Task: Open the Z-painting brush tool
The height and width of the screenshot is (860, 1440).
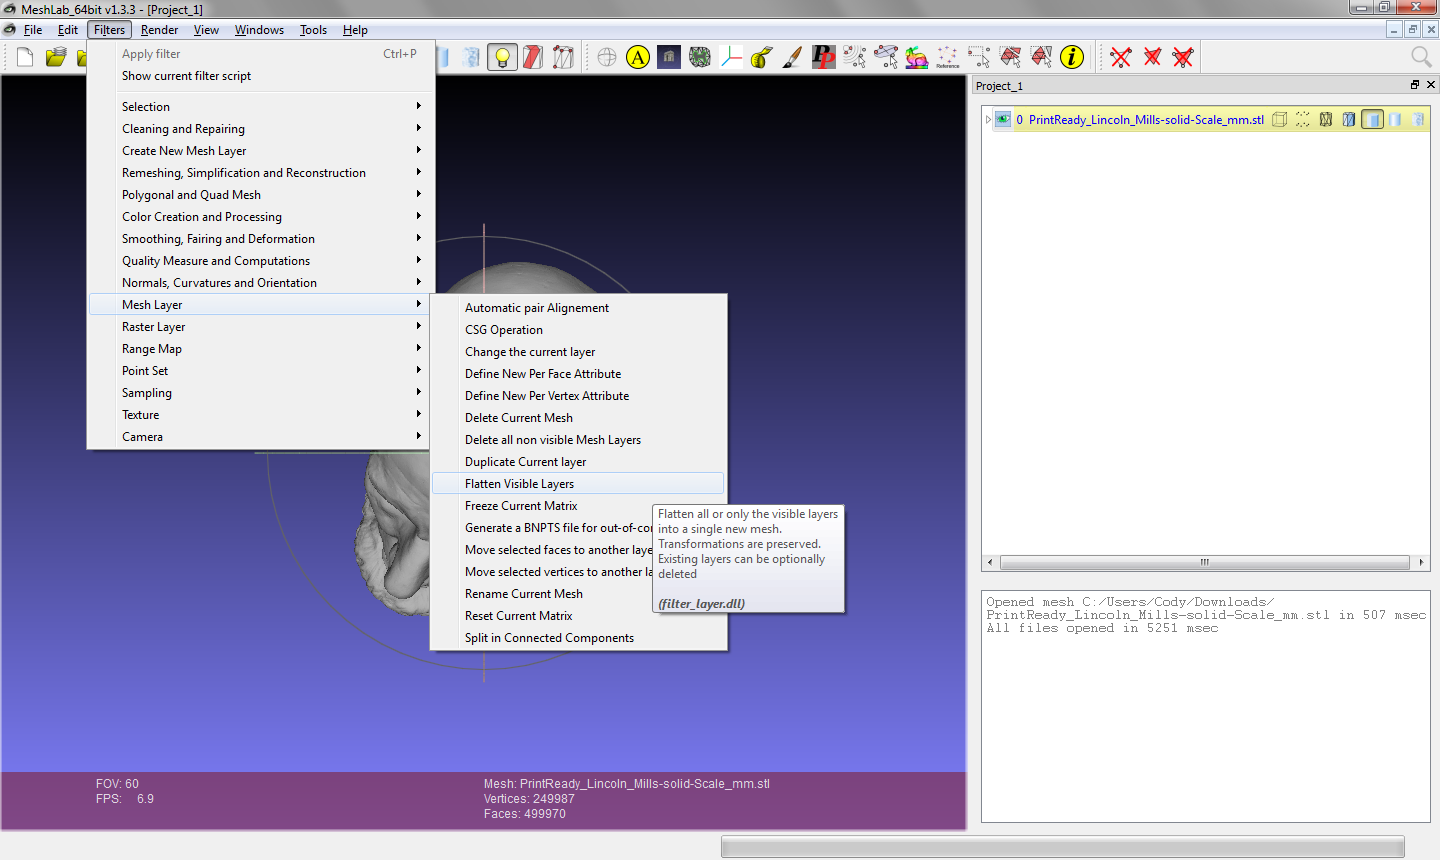Action: tap(792, 57)
